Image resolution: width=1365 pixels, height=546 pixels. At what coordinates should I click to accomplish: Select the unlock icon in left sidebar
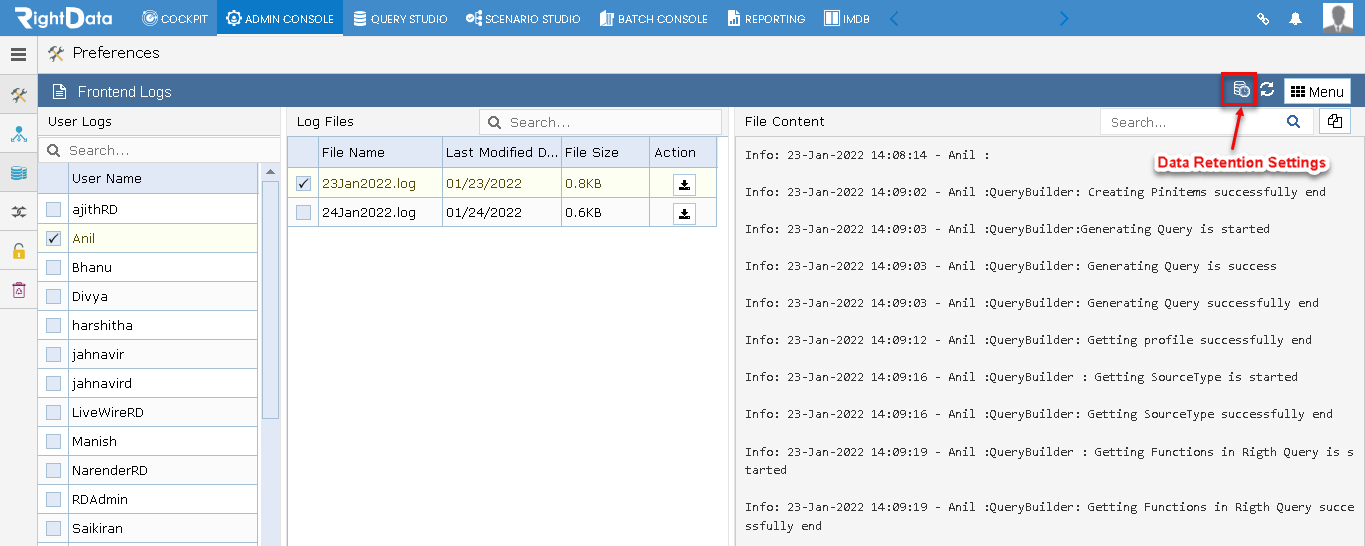coord(18,251)
